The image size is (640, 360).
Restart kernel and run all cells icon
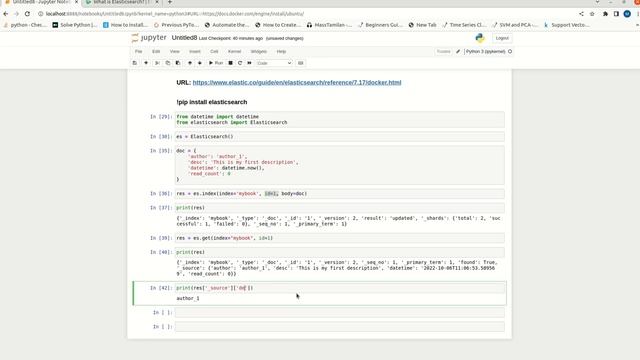(249, 63)
